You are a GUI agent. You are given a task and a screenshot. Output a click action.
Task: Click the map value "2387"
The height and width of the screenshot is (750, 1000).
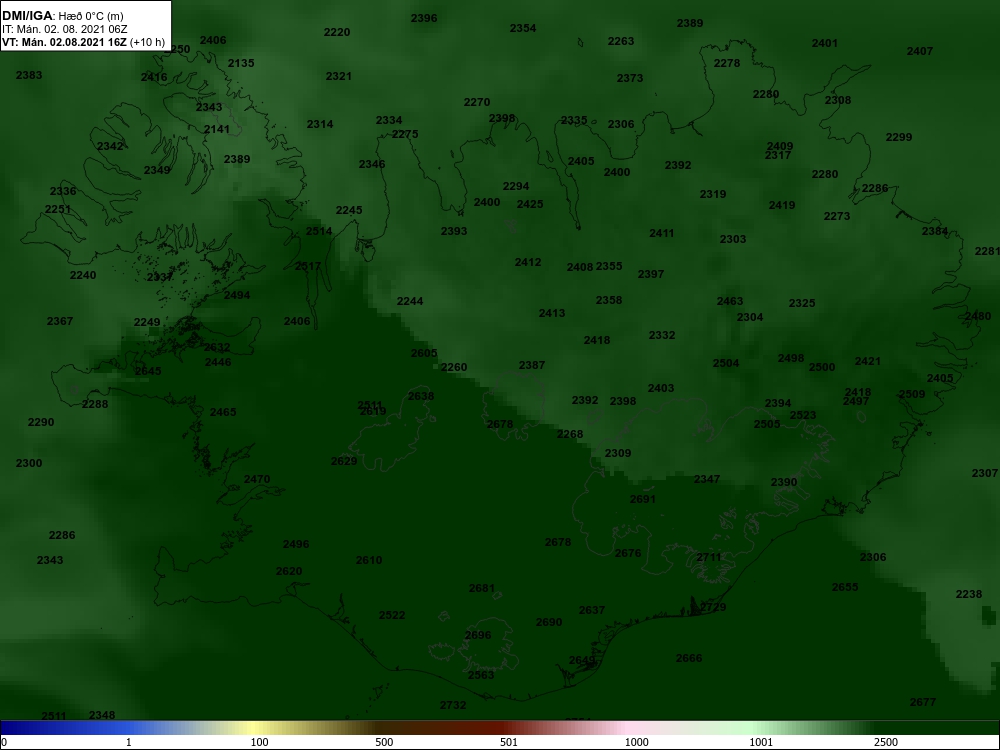[x=532, y=365]
